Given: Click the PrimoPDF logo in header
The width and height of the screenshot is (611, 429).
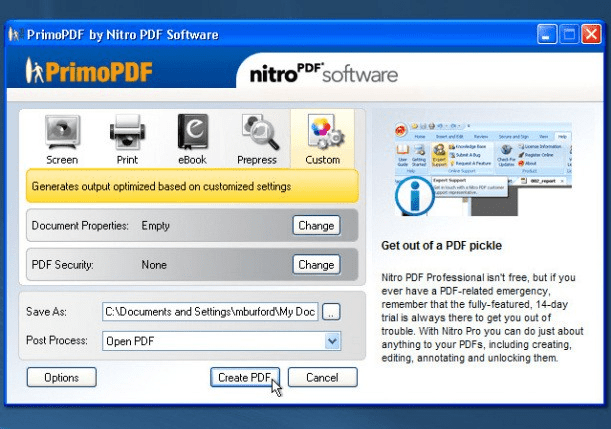Looking at the screenshot, I should click(89, 71).
